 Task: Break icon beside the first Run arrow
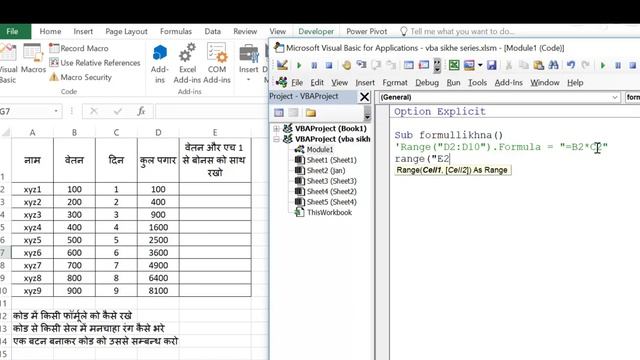point(314,65)
